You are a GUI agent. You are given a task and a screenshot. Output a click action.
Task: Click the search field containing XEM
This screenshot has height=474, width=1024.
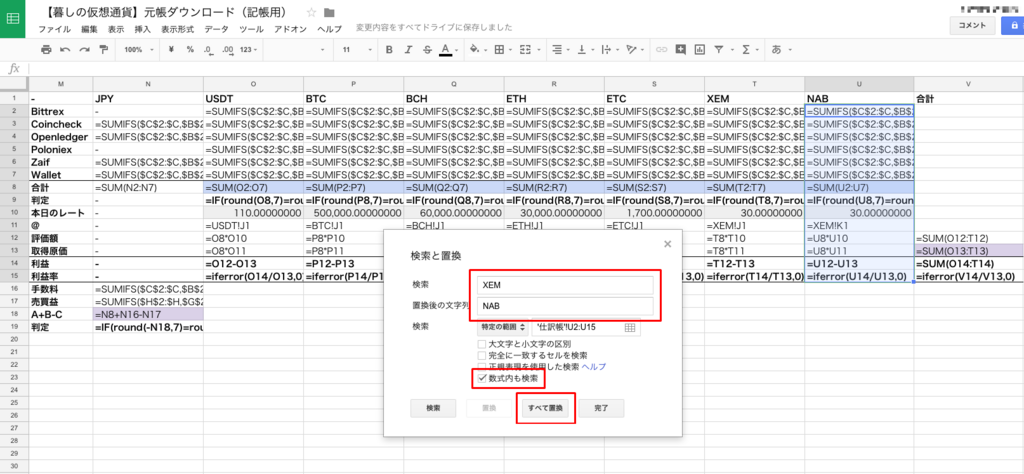pos(565,285)
